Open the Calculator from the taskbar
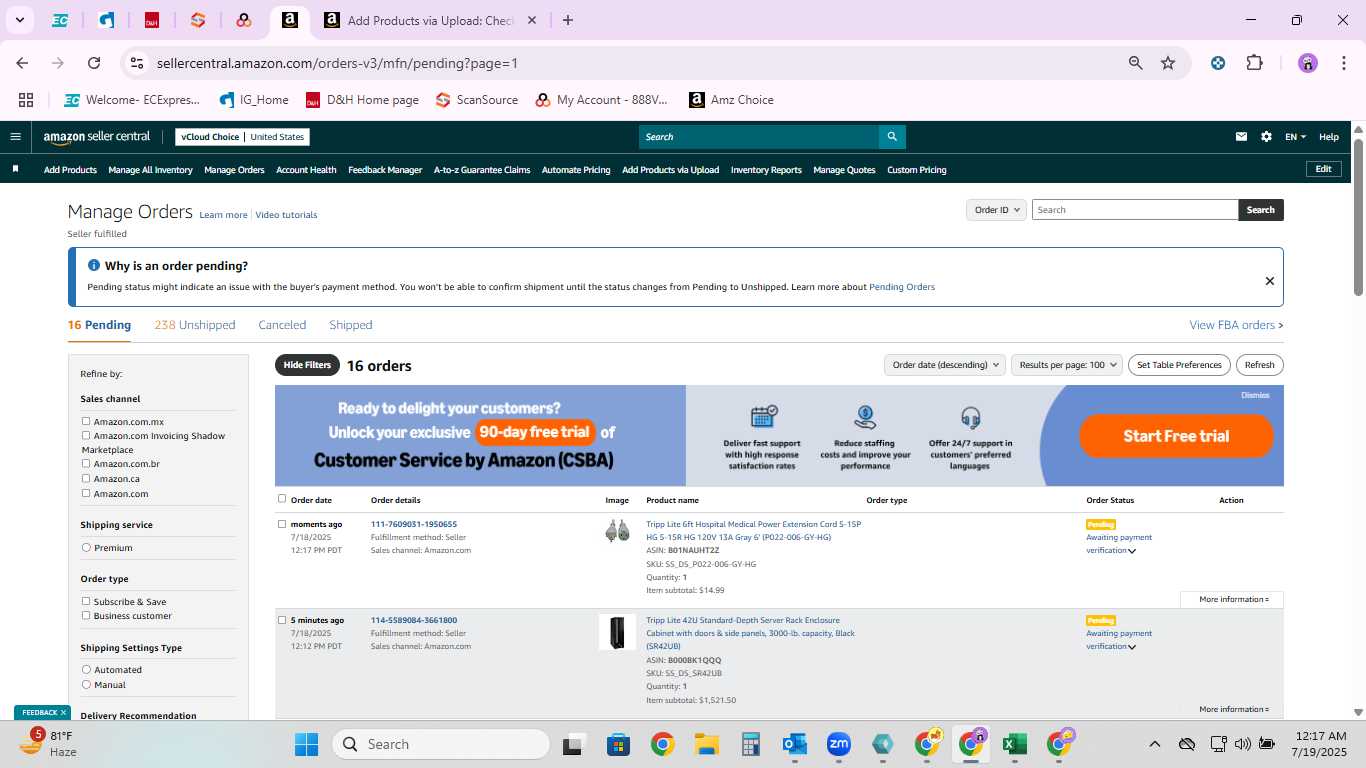1366x768 pixels. pyautogui.click(x=751, y=744)
